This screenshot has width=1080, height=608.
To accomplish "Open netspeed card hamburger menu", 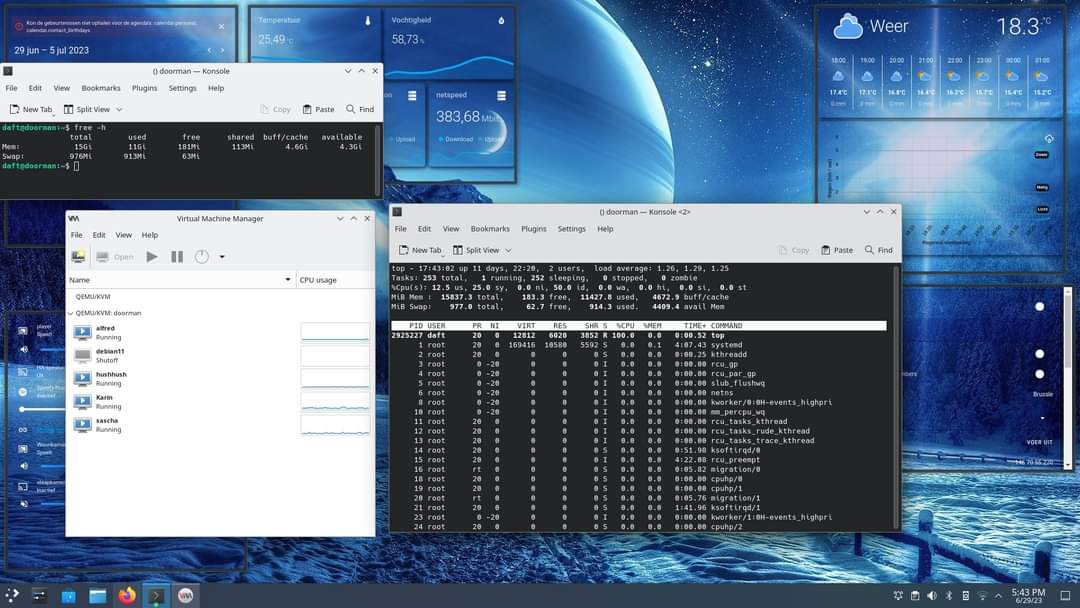I will (x=501, y=96).
